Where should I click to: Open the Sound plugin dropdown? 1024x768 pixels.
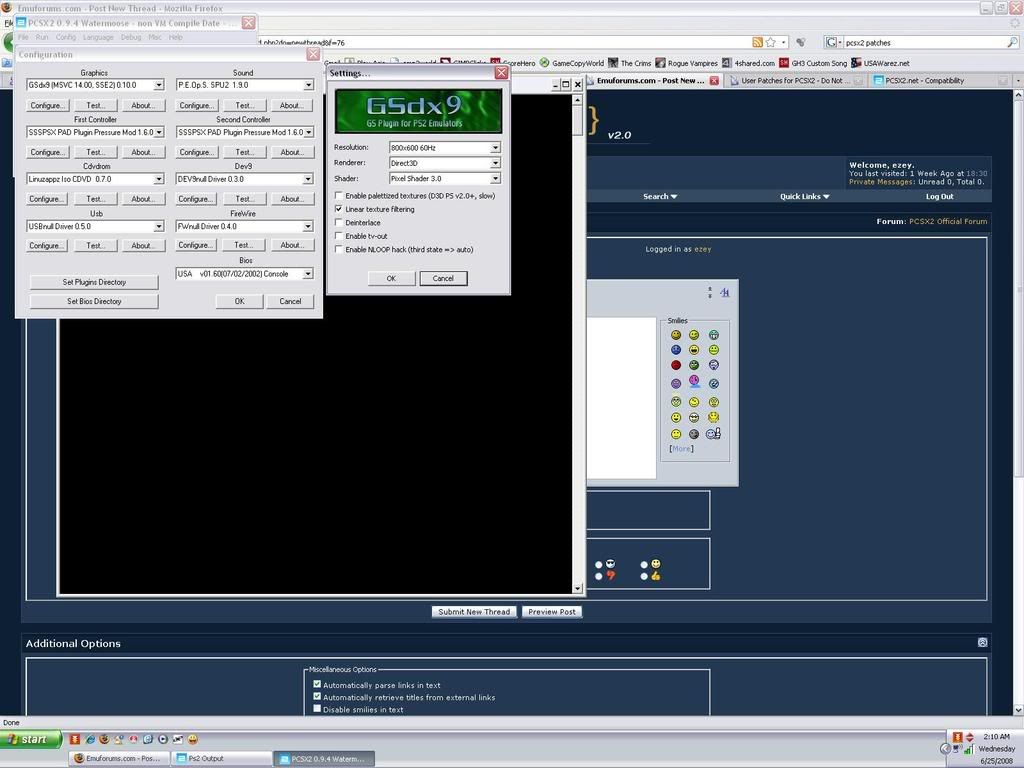pyautogui.click(x=308, y=85)
